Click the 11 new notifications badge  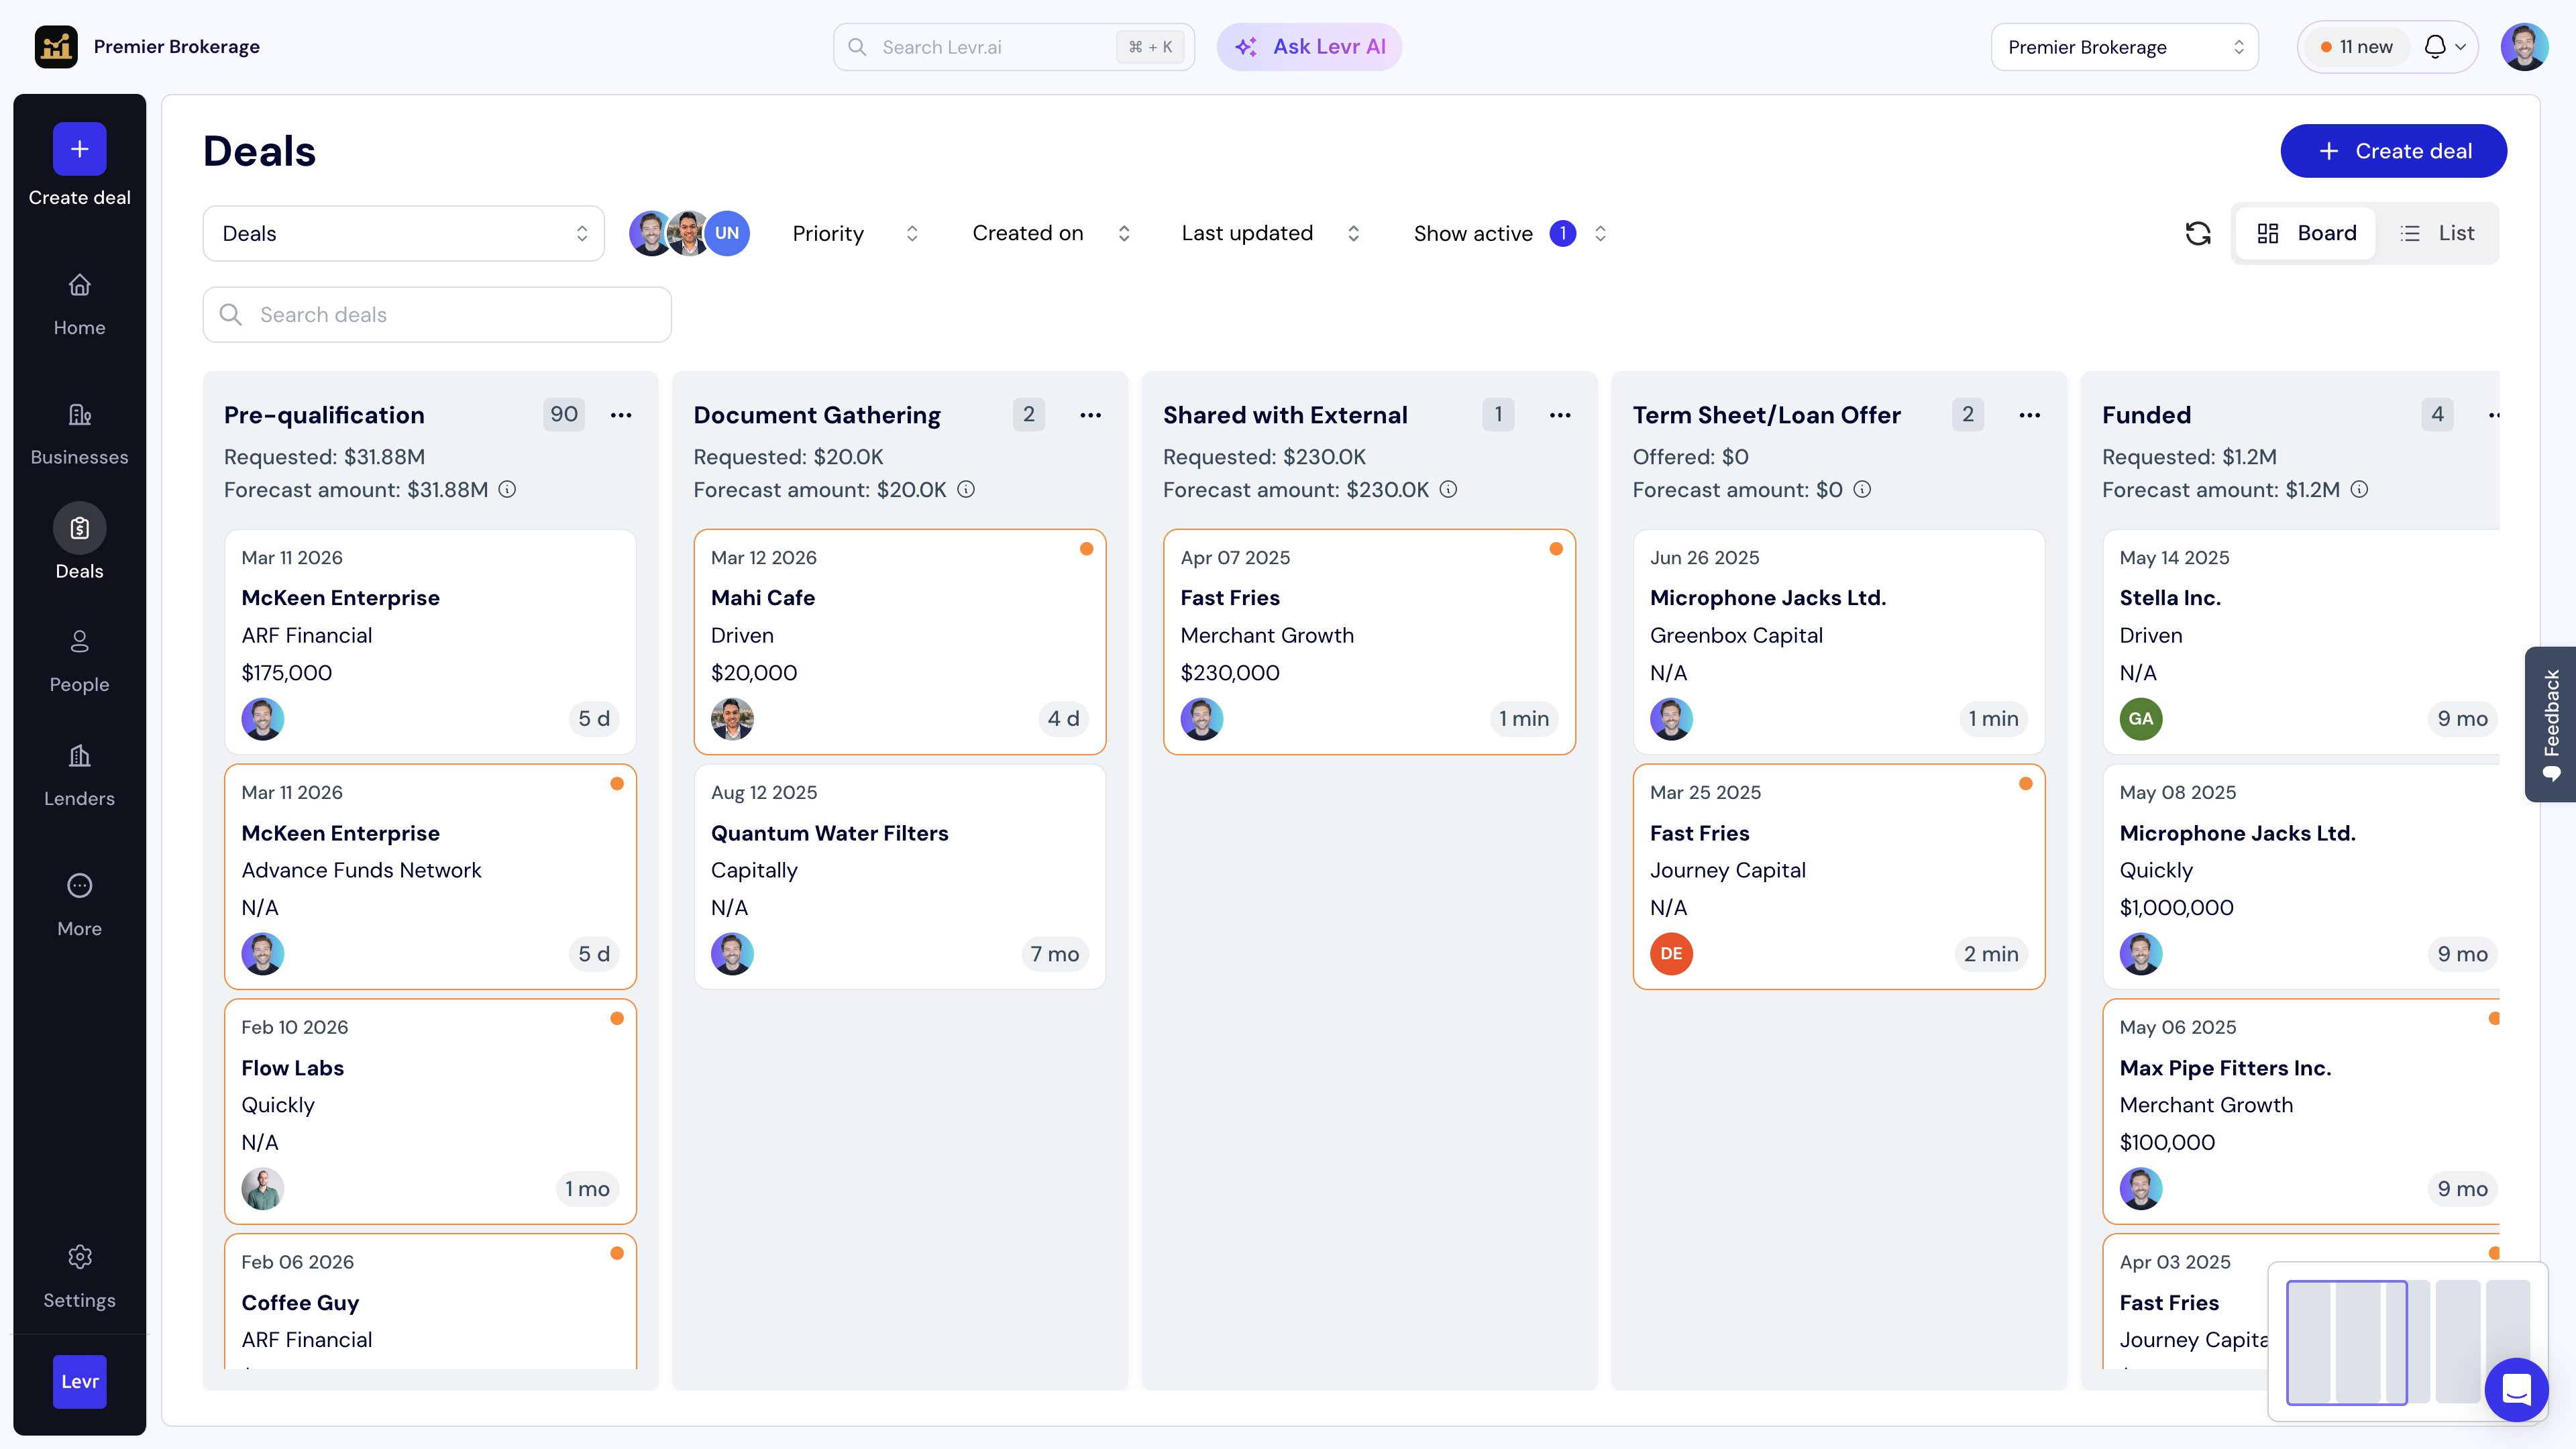2357,47
